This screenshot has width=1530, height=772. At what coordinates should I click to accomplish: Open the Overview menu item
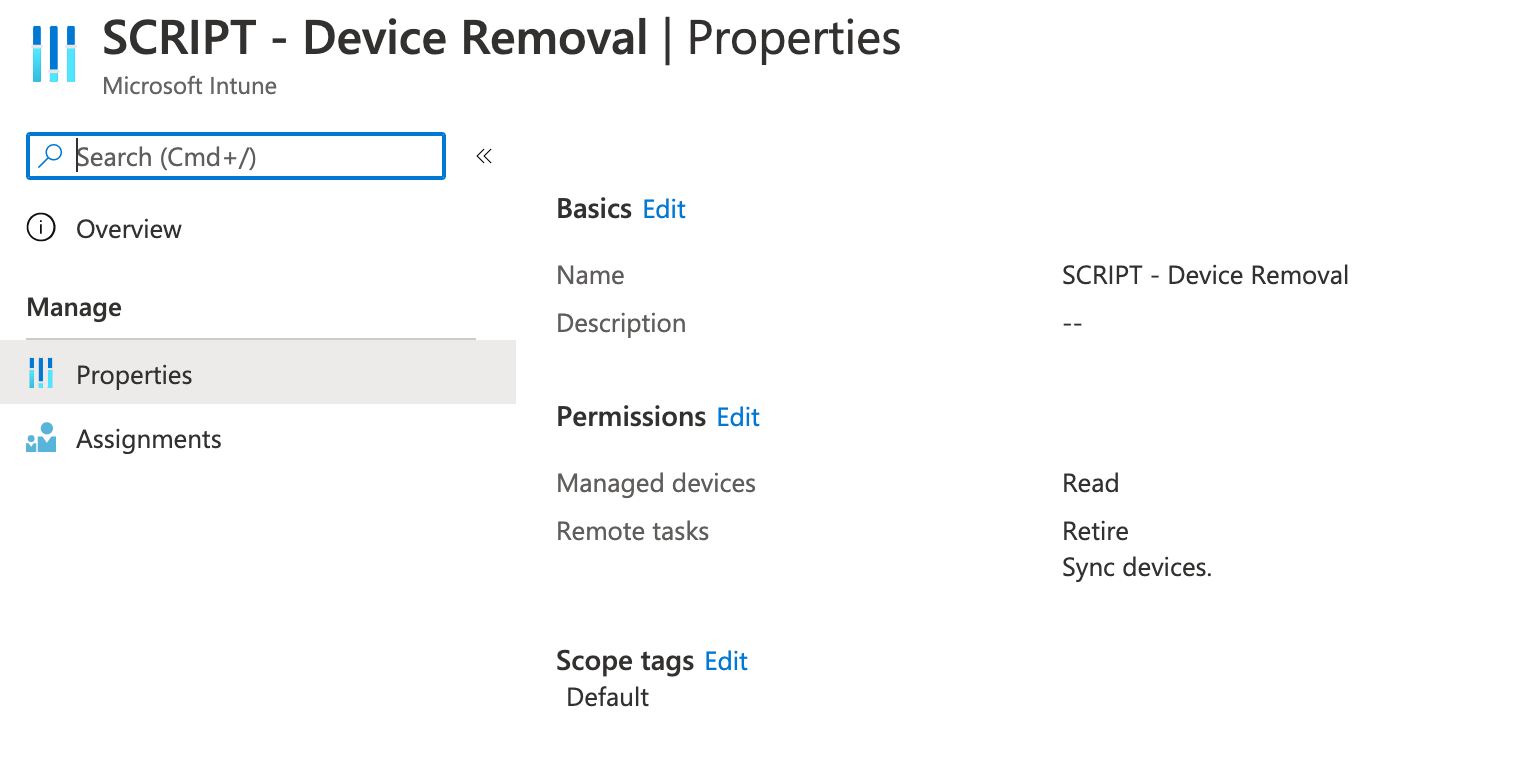129,229
